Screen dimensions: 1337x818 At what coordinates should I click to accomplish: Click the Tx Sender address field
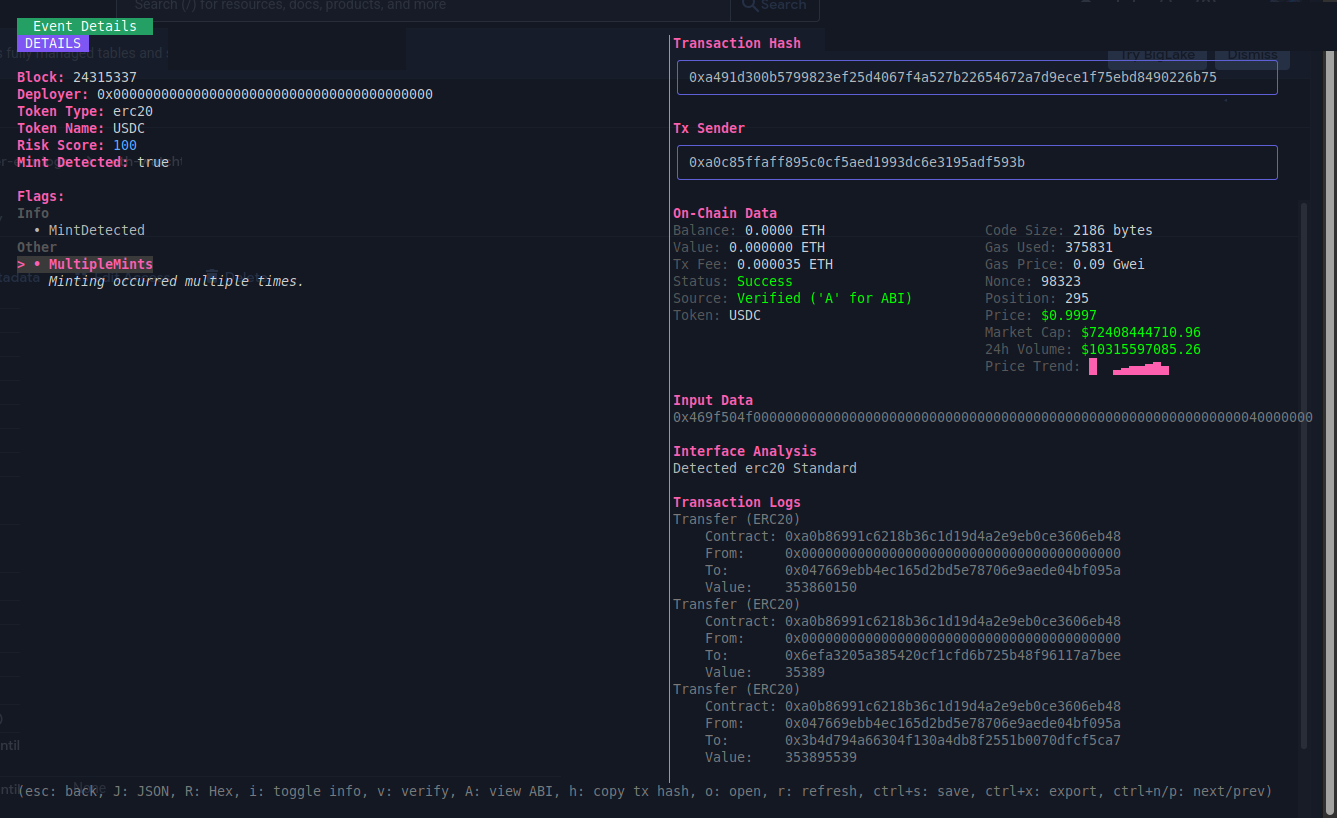point(976,163)
